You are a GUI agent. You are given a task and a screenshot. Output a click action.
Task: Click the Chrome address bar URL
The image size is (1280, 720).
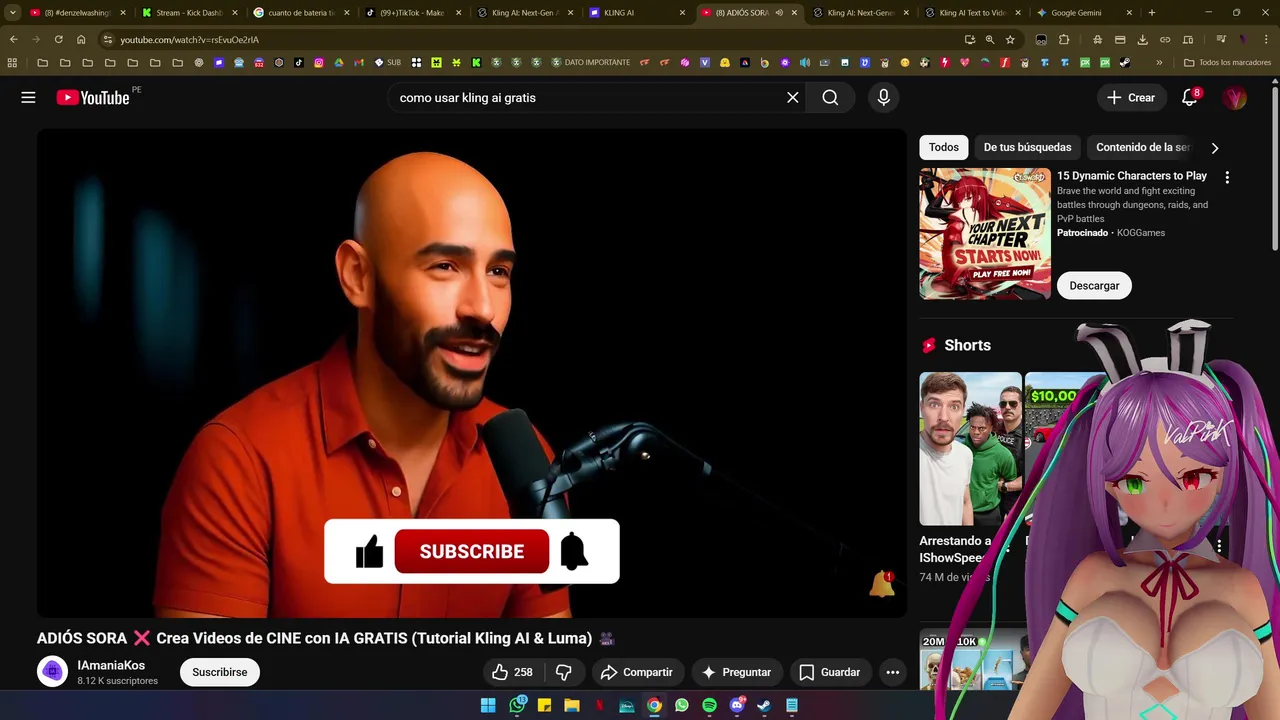point(190,40)
